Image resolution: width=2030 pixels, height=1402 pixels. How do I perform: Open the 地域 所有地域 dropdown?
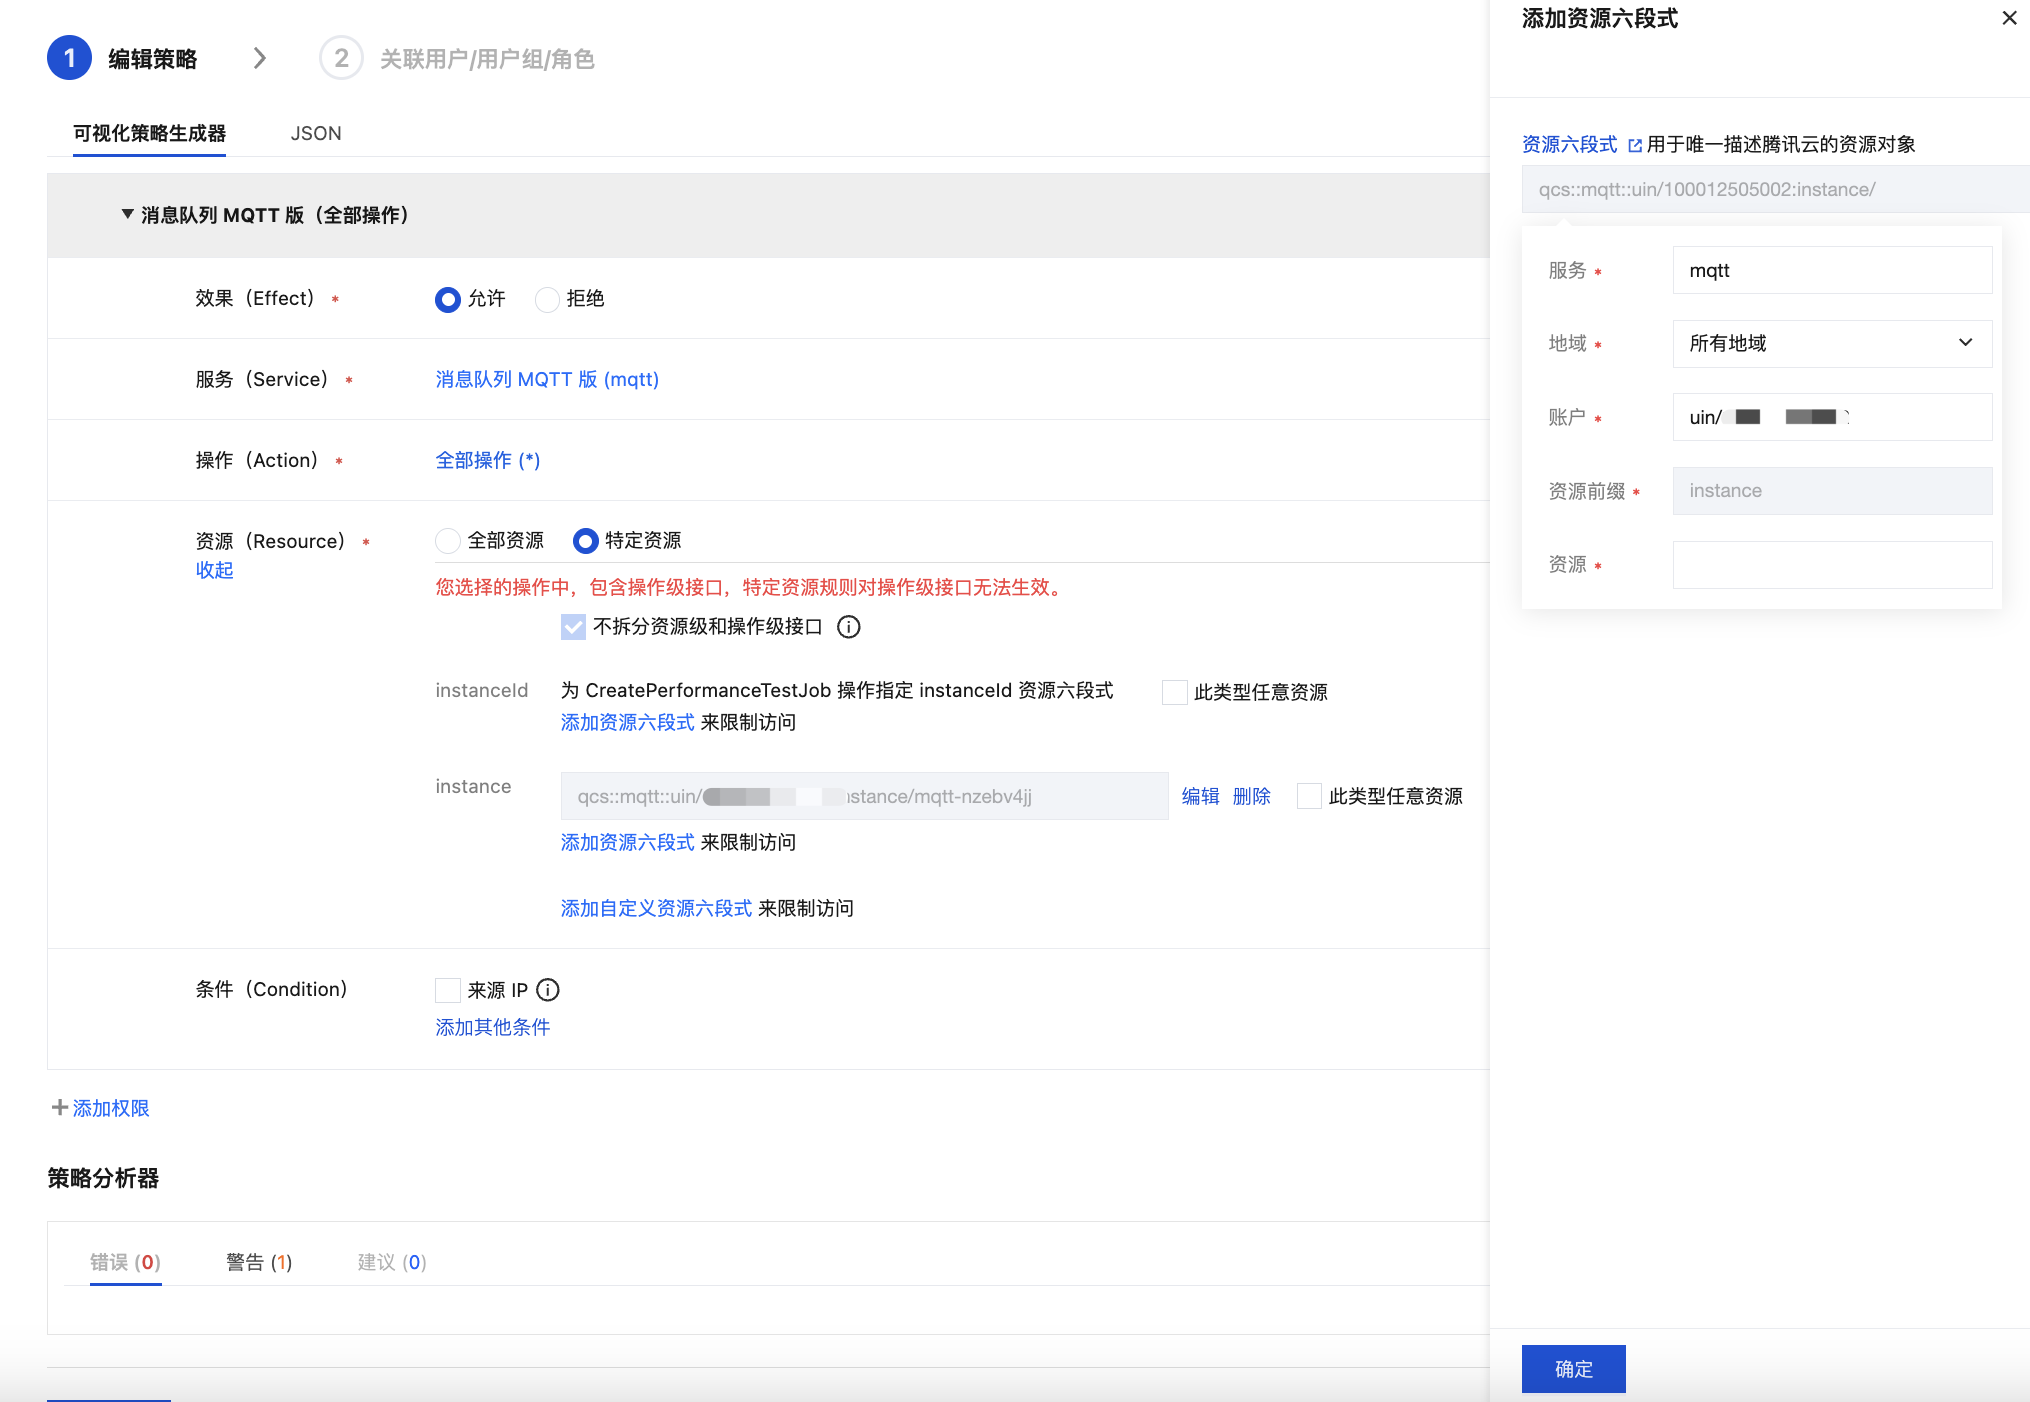[1832, 343]
